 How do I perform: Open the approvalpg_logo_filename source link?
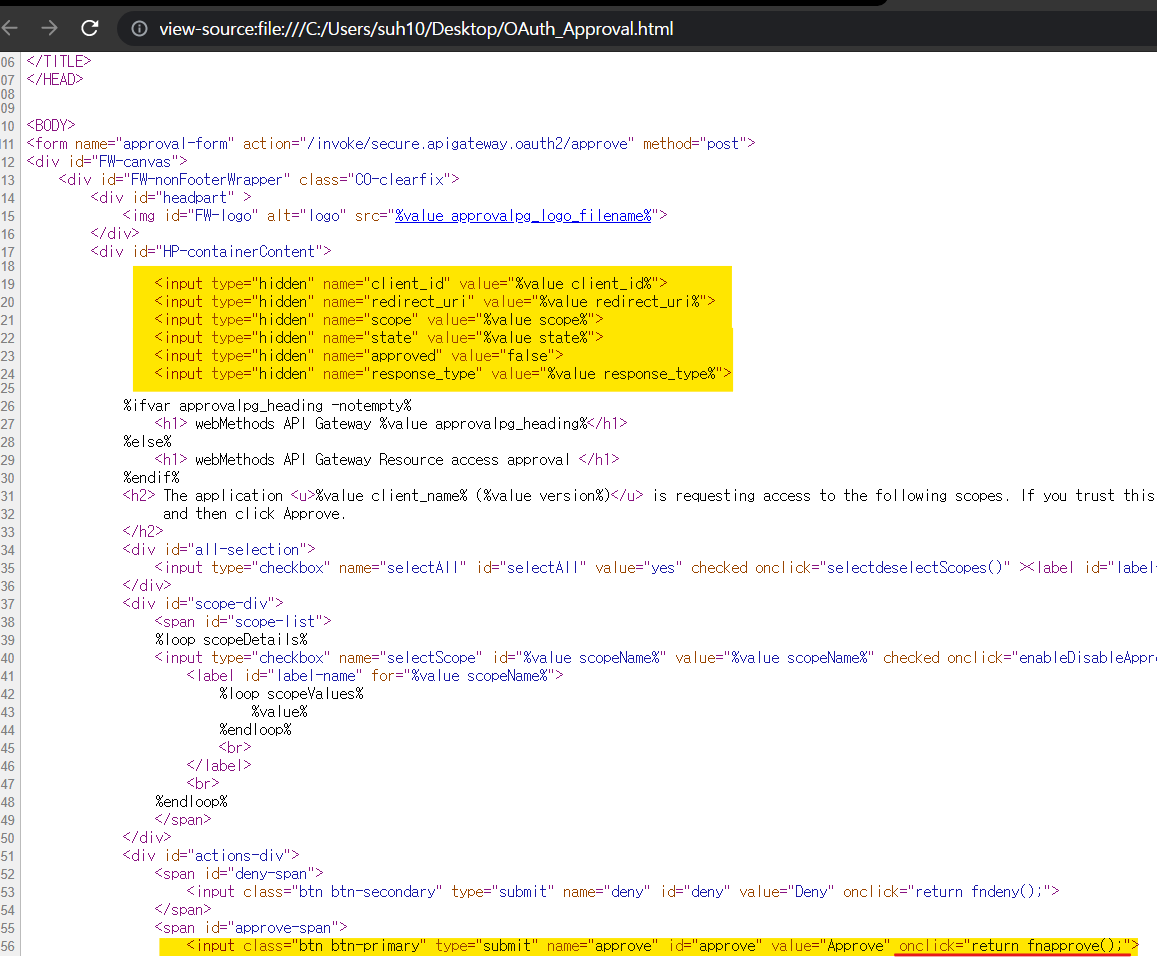523,216
